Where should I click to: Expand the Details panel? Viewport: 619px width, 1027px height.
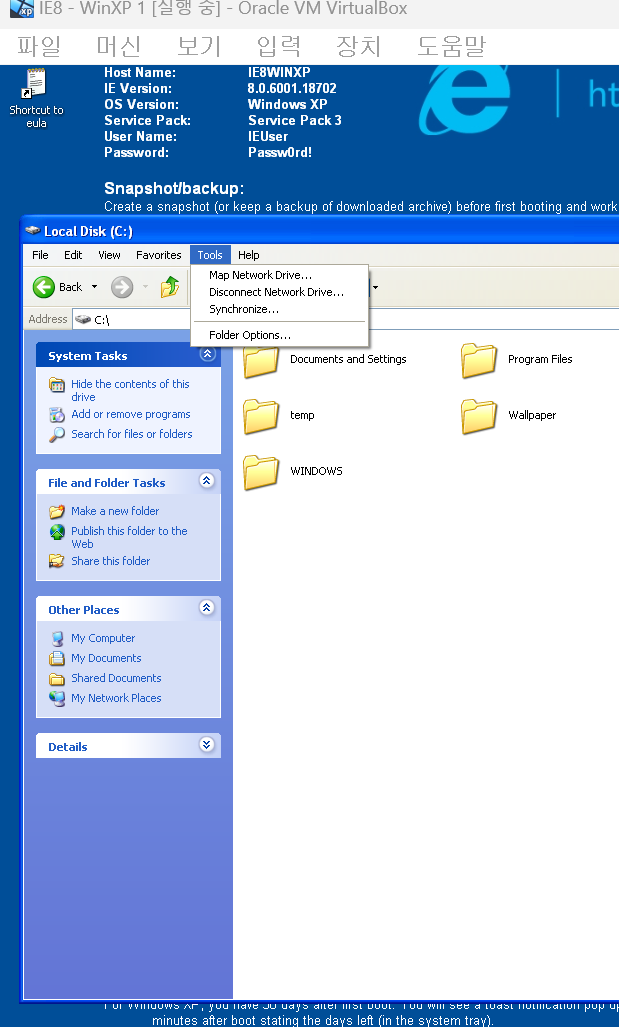(207, 745)
